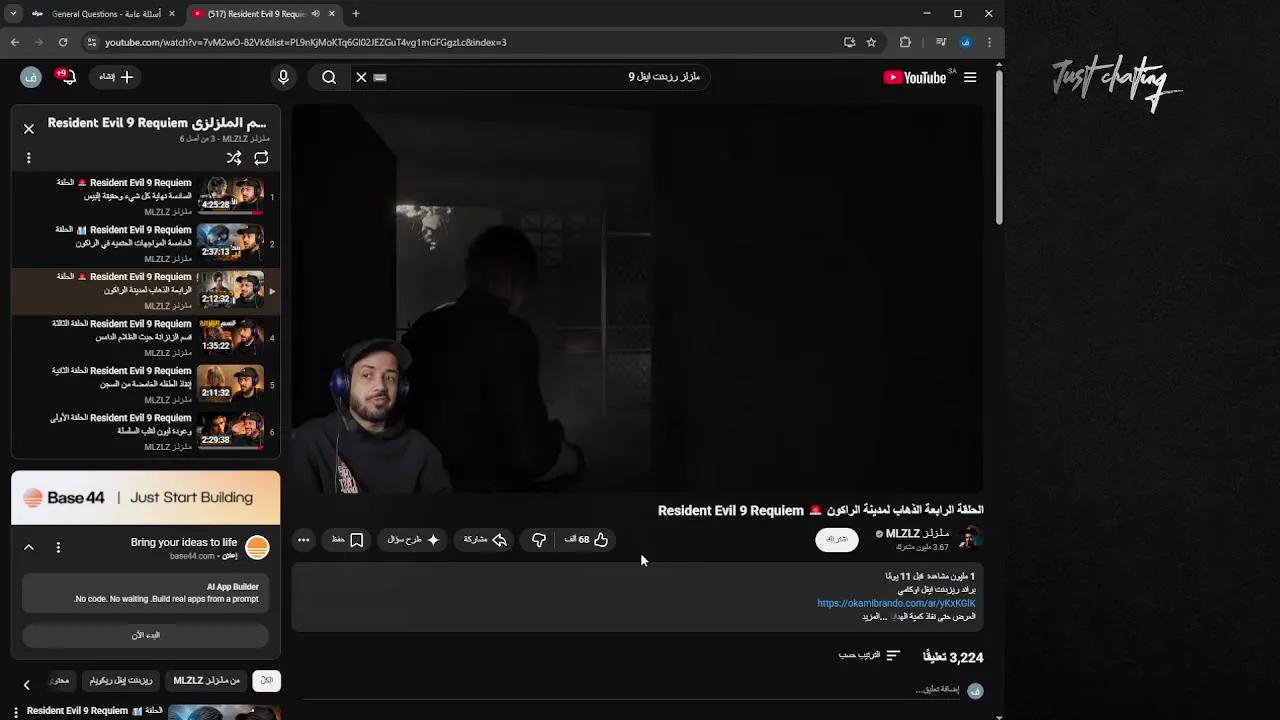Viewport: 1280px width, 720px height.
Task: Select currently playing playlist video 2:12:32
Action: (x=146, y=291)
